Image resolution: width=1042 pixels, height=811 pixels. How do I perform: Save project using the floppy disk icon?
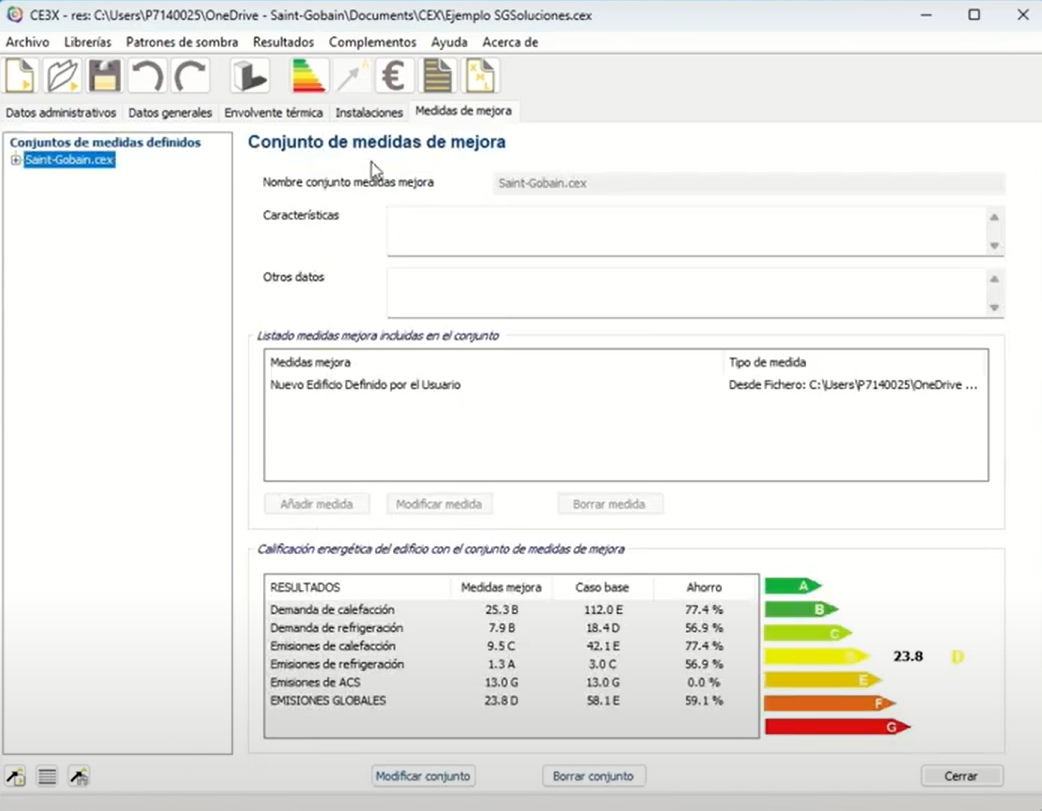click(104, 76)
